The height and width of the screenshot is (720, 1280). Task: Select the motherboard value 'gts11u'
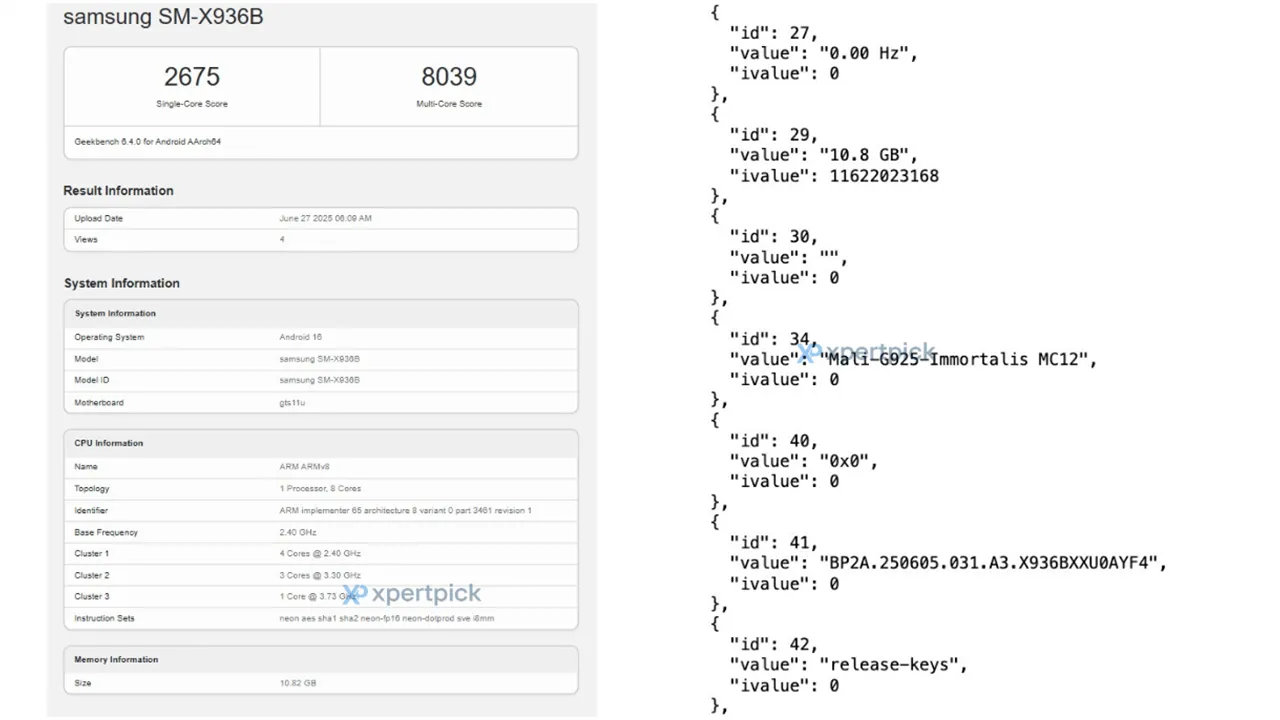pos(292,403)
